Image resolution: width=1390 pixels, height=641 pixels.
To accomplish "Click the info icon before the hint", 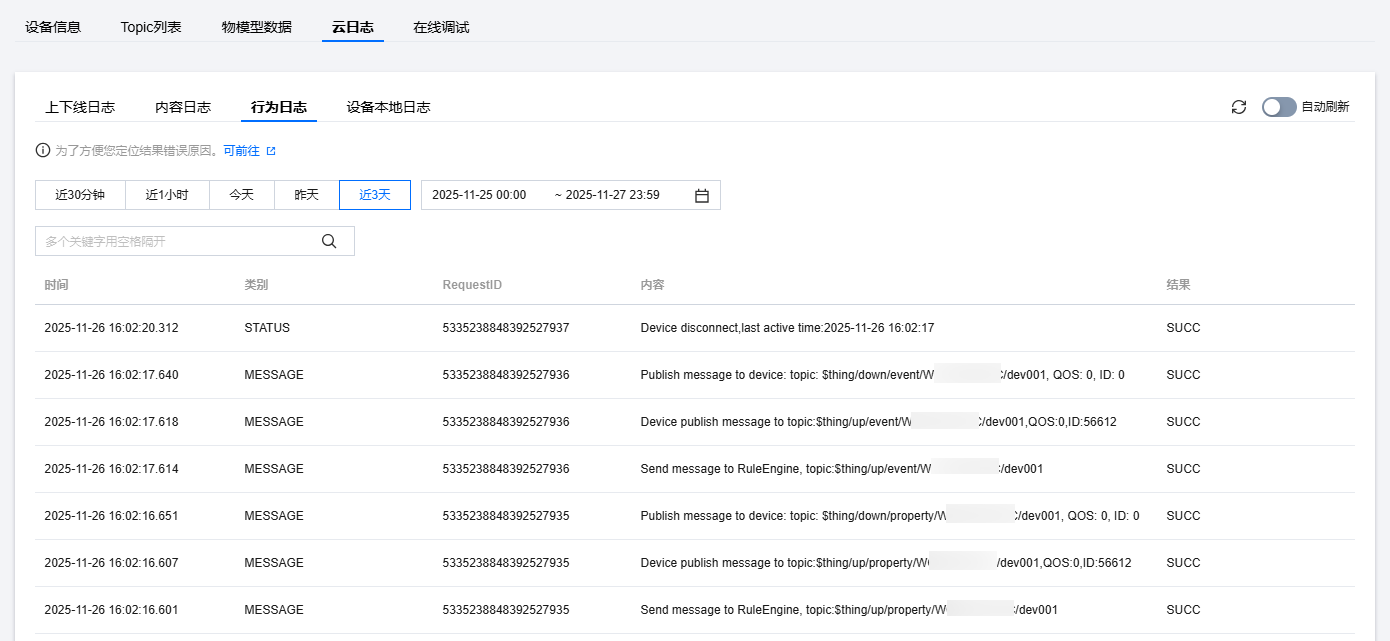I will tap(43, 151).
